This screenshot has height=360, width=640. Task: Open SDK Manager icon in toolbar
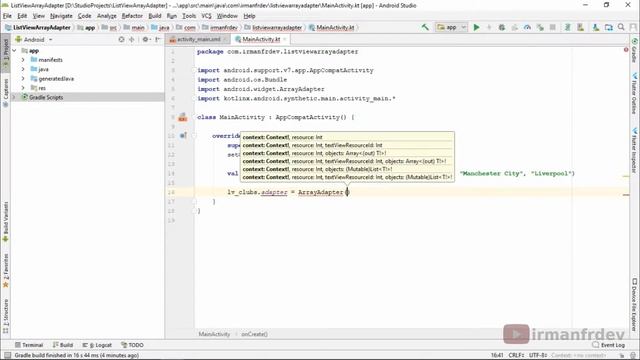click(596, 27)
